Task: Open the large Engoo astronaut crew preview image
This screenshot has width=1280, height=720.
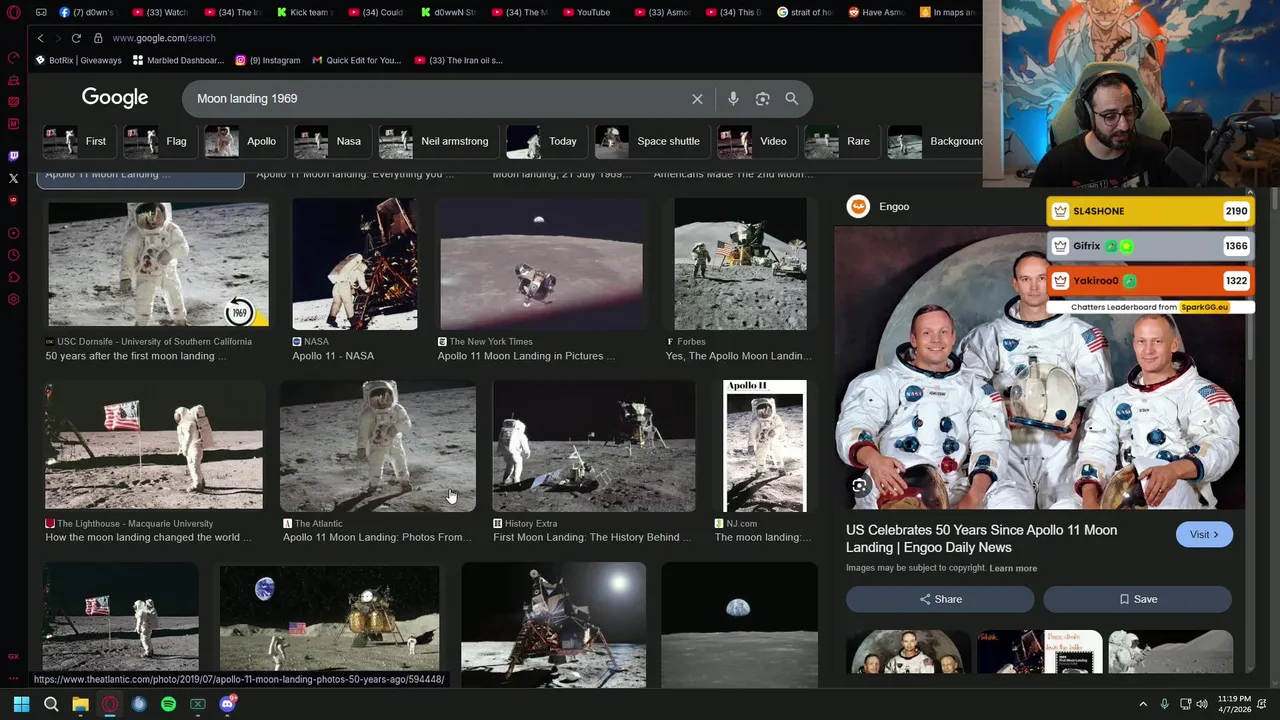Action: point(1040,367)
